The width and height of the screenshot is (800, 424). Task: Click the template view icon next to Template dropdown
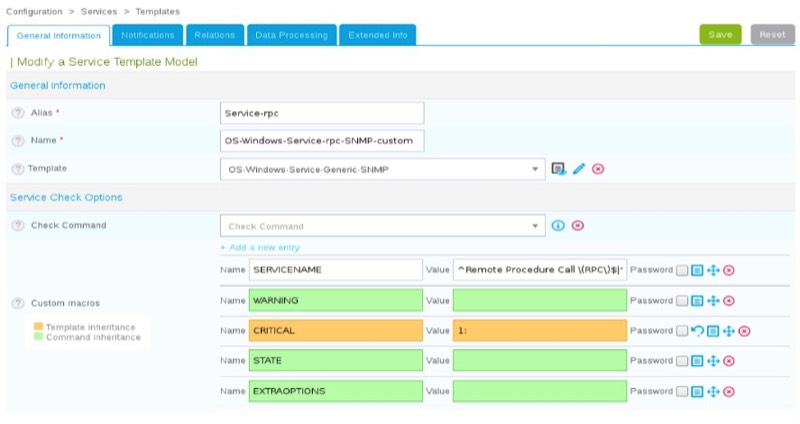coord(559,169)
